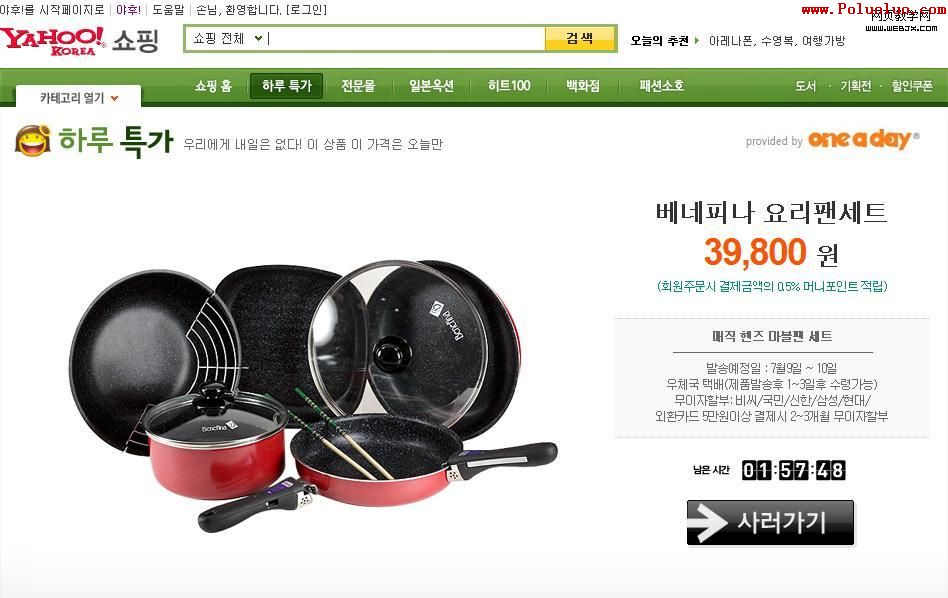The width and height of the screenshot is (948, 598).
Task: Go to the 일본옥션 menu item
Action: pyautogui.click(x=431, y=86)
